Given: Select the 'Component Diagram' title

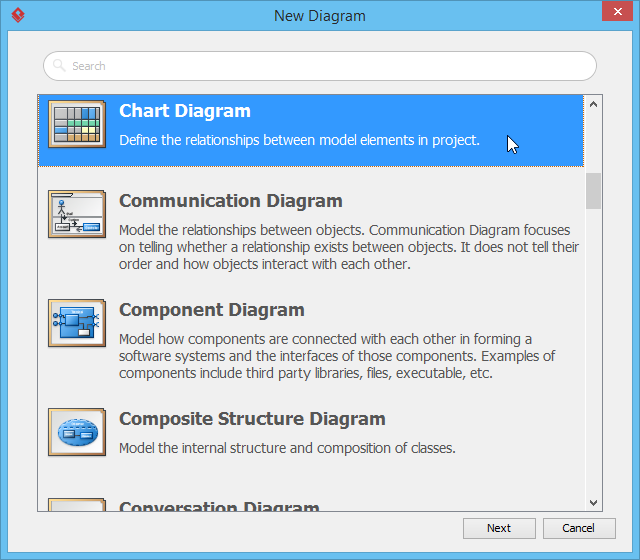Looking at the screenshot, I should (x=211, y=310).
